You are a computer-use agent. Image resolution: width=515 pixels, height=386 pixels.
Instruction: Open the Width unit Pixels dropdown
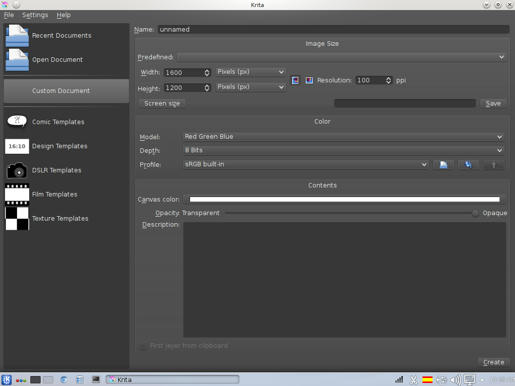250,72
